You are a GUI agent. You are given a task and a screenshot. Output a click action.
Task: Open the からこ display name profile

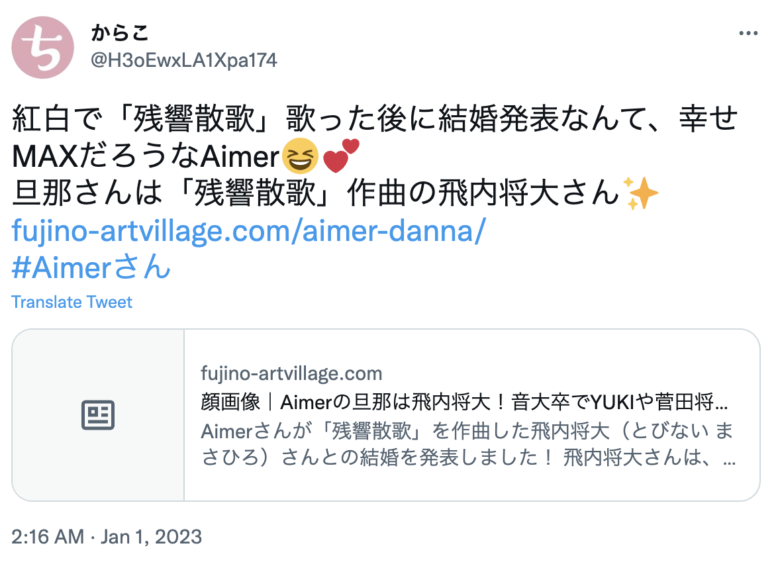click(120, 33)
